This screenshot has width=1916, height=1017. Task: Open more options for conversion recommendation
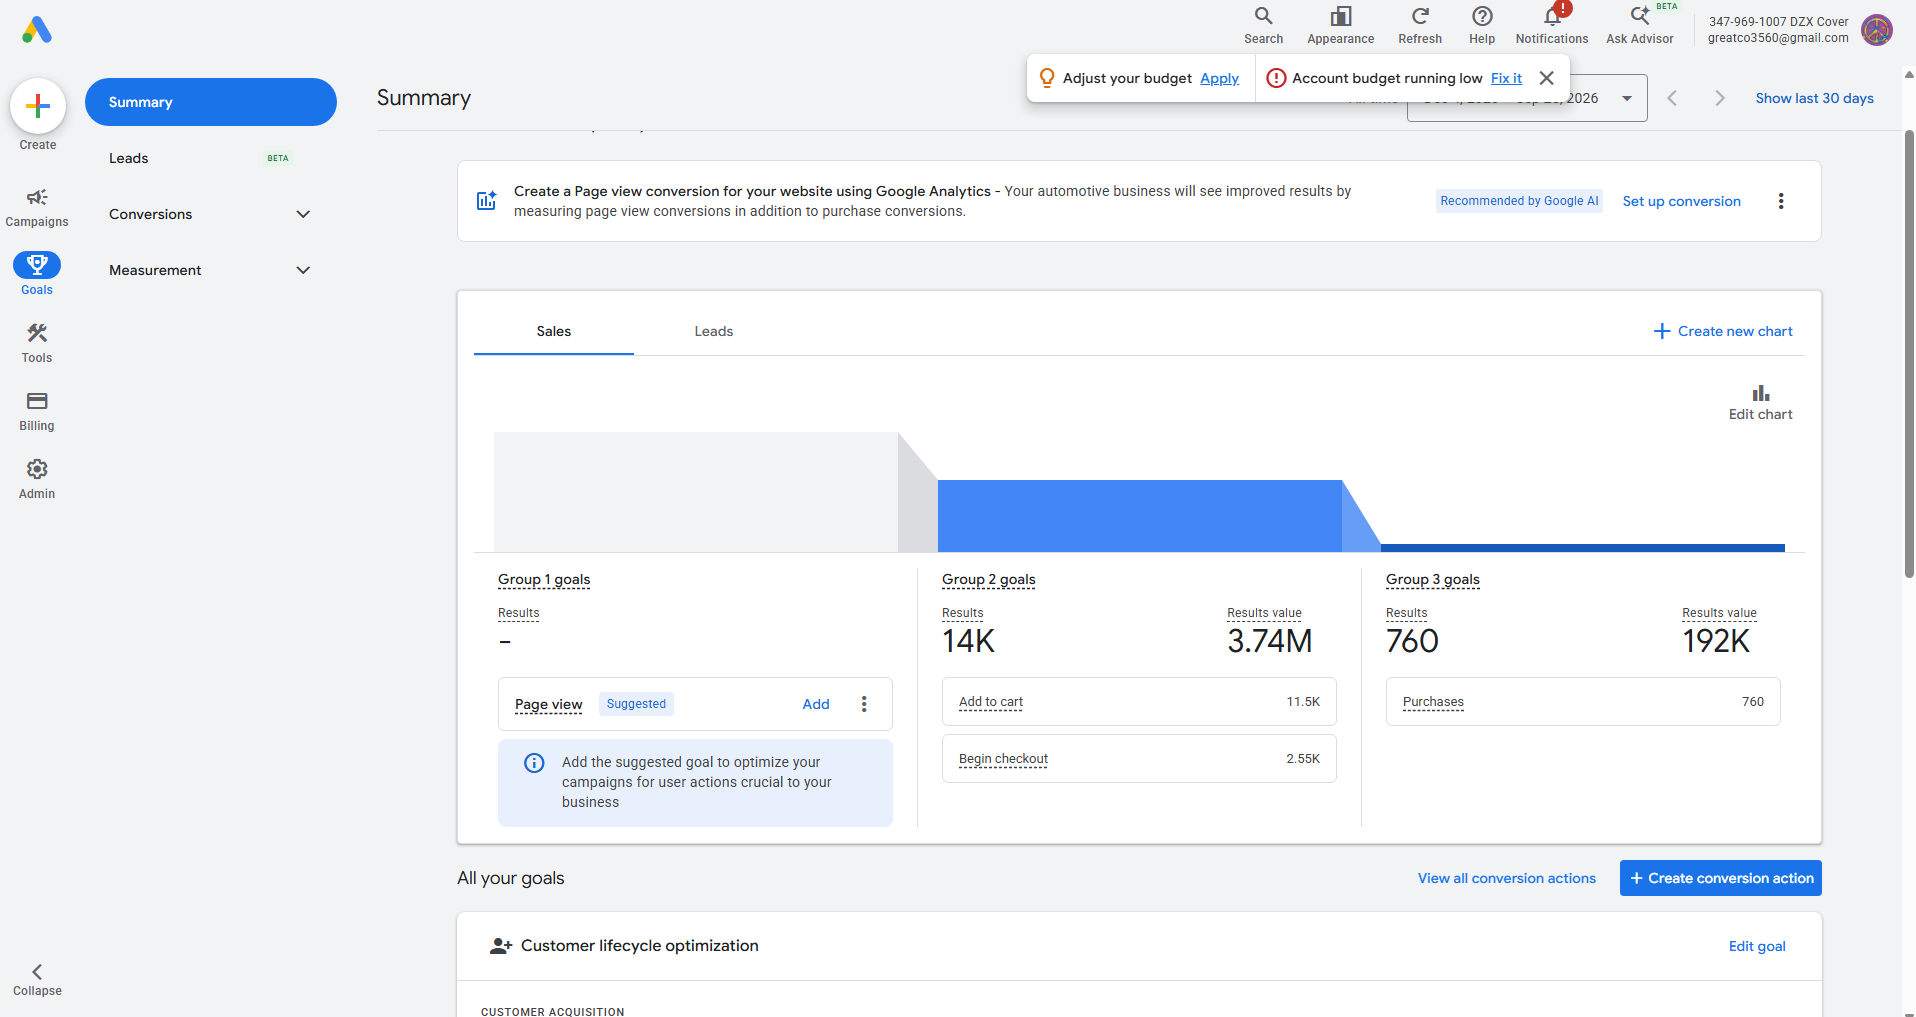[1781, 201]
